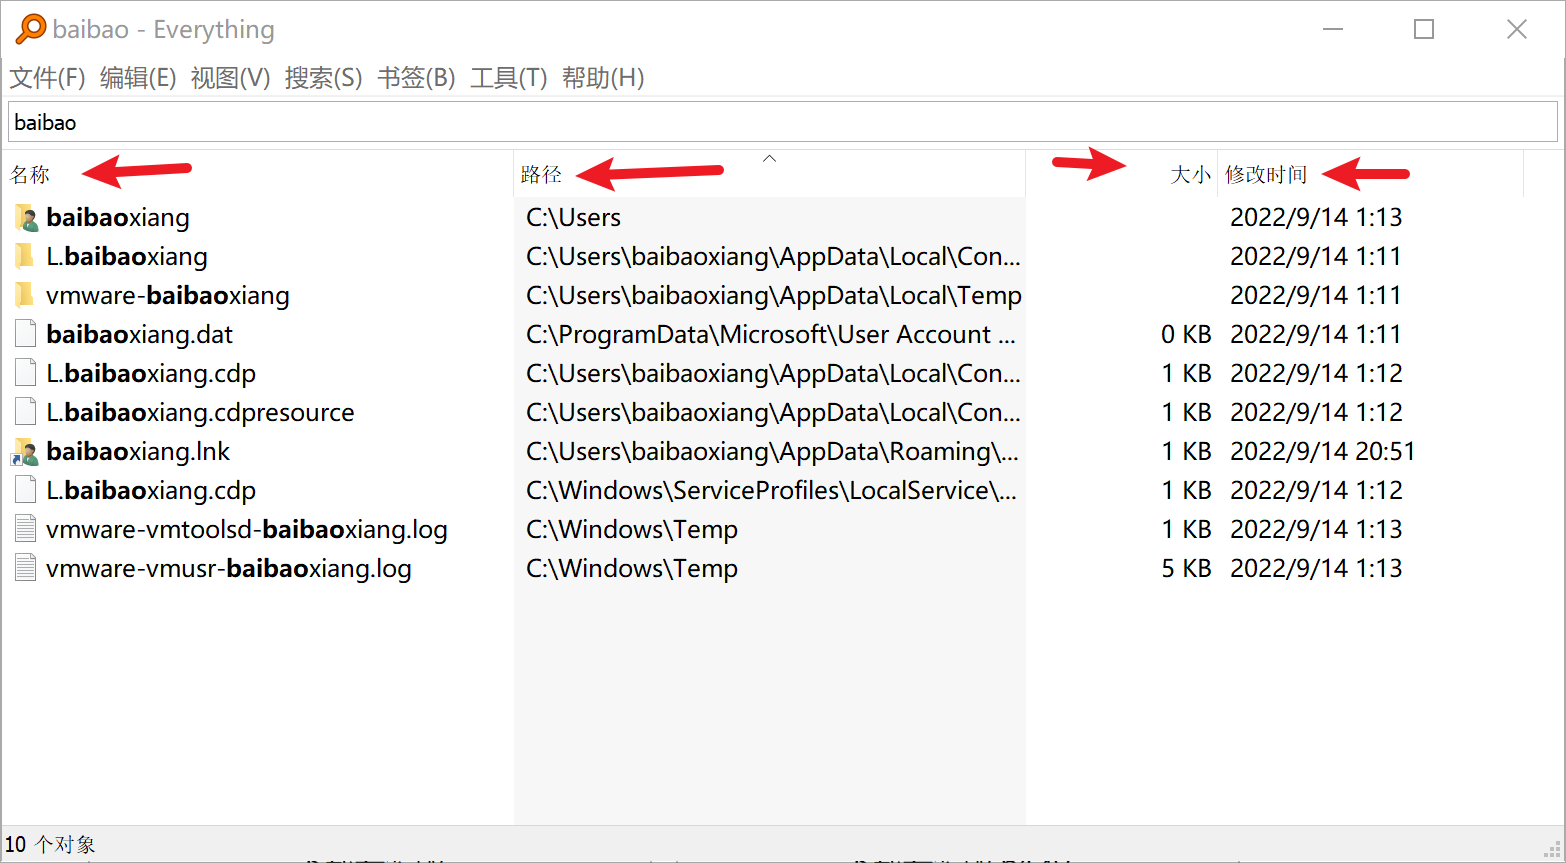This screenshot has height=863, width=1566.
Task: Open the 书签(B) menu
Action: point(416,78)
